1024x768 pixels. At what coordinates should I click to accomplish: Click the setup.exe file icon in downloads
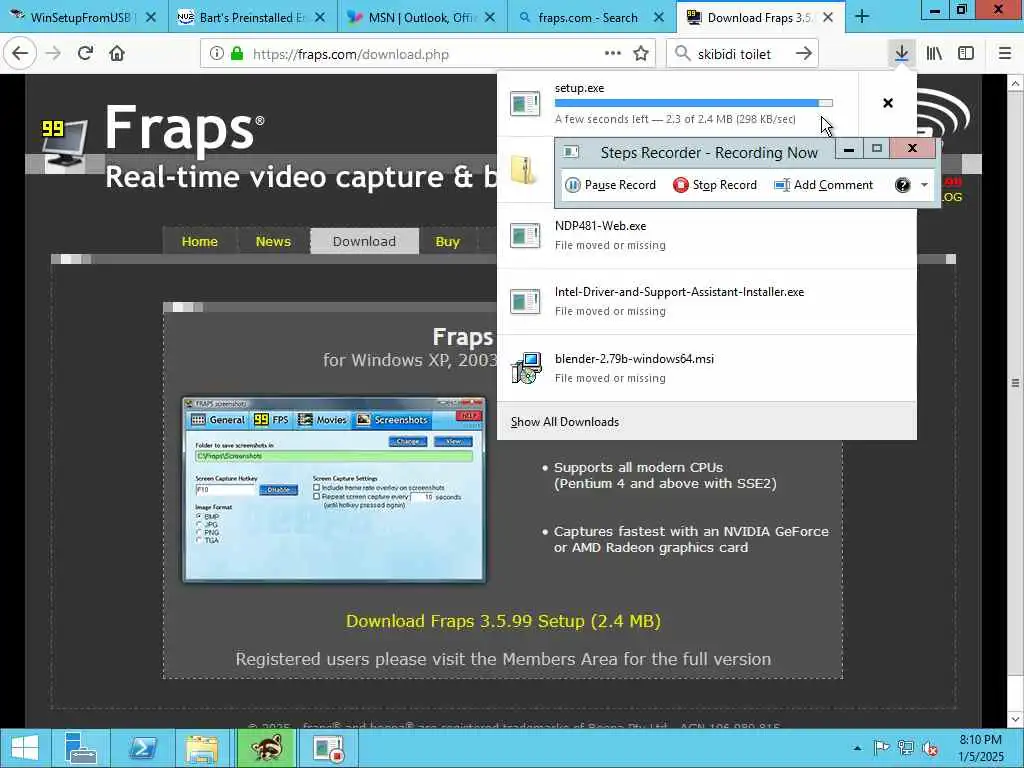525,103
